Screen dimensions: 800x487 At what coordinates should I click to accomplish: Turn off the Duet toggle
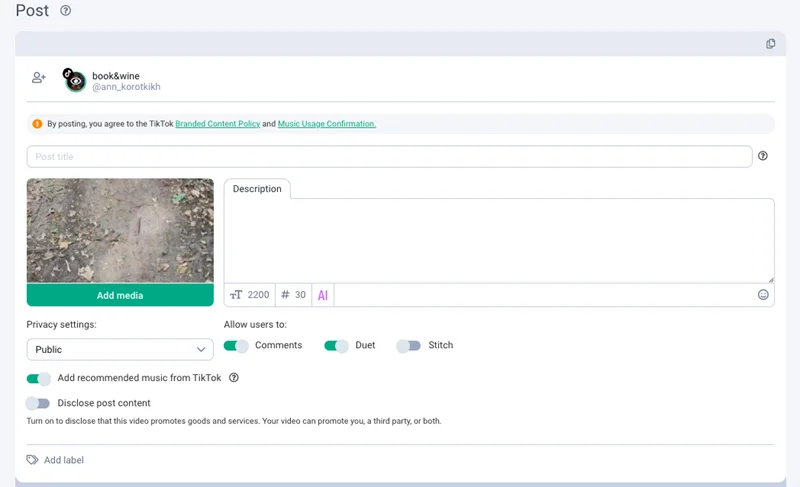336,346
